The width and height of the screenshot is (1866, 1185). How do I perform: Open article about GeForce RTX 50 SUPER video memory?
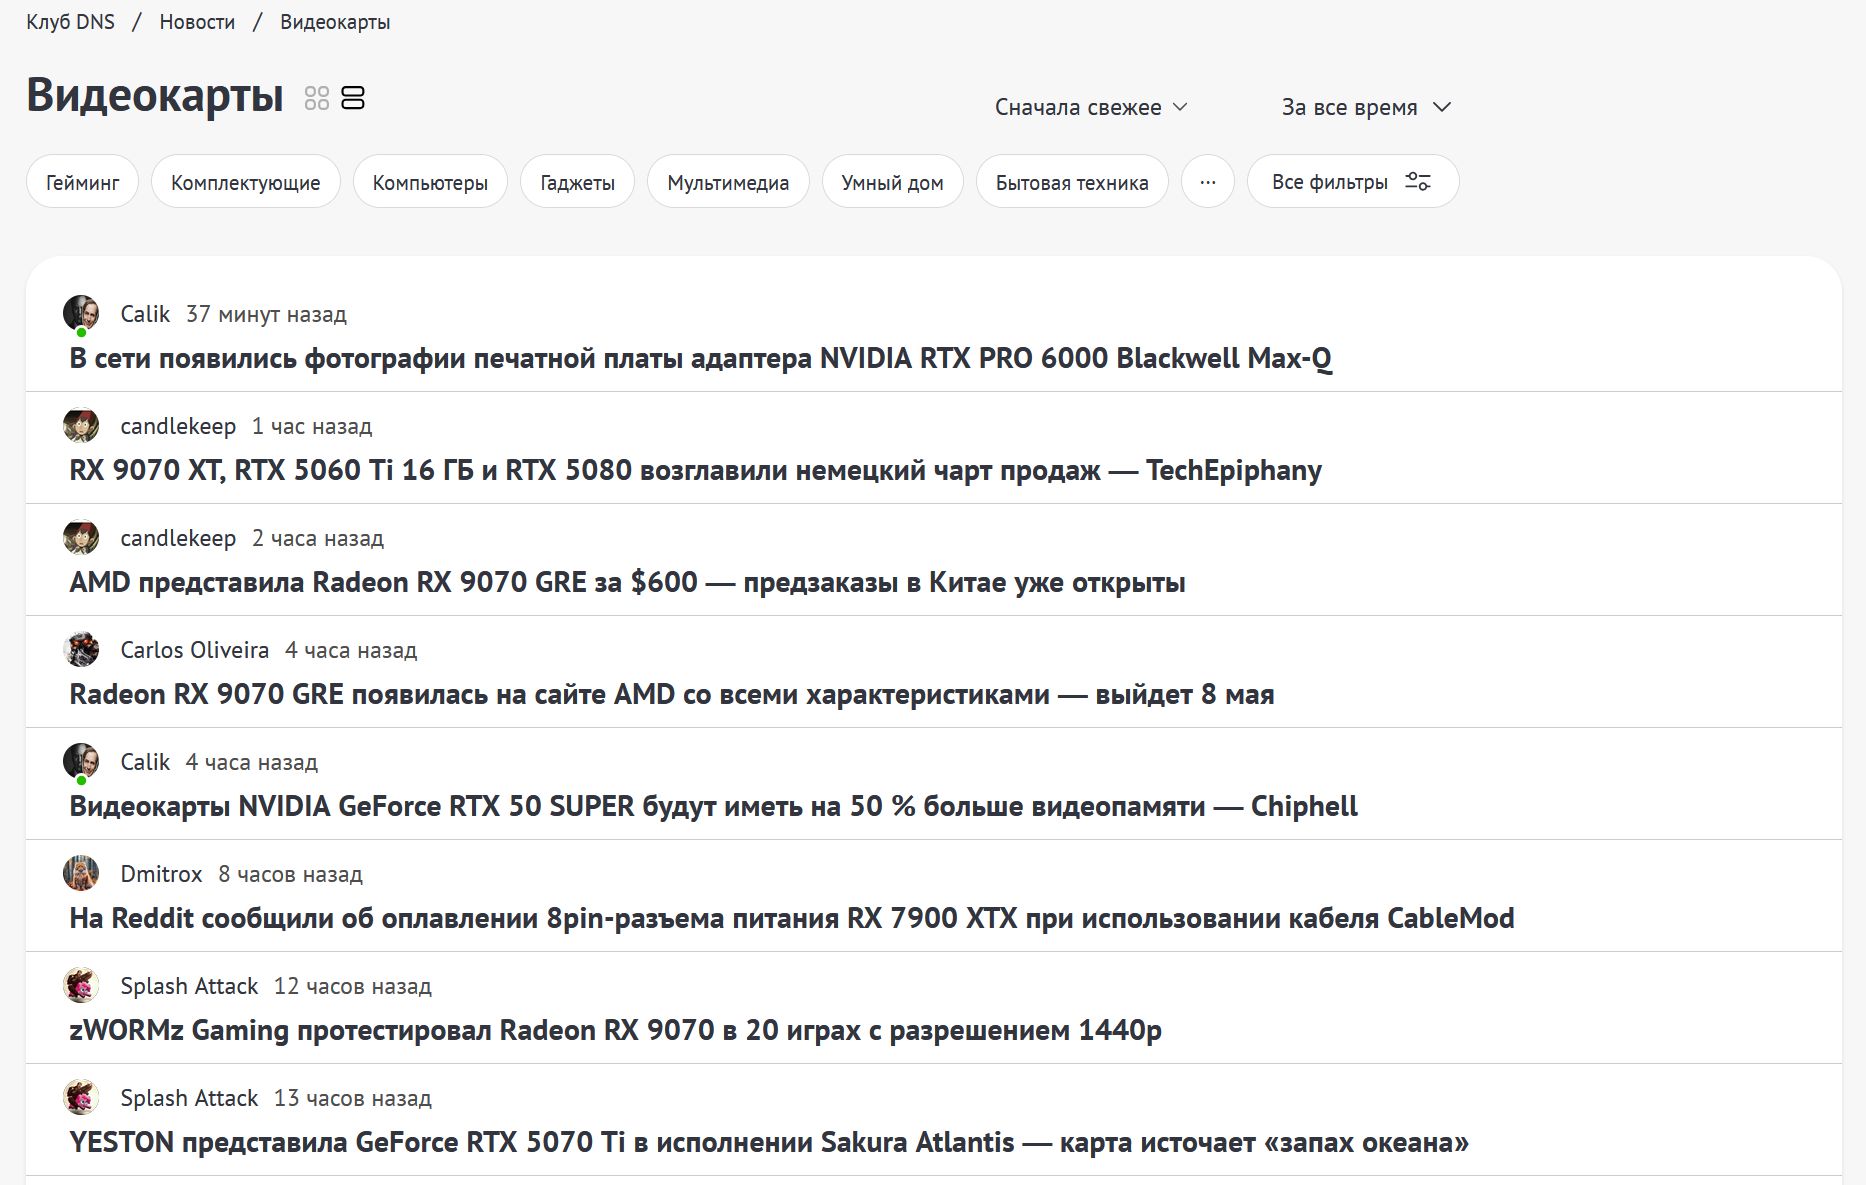tap(713, 806)
